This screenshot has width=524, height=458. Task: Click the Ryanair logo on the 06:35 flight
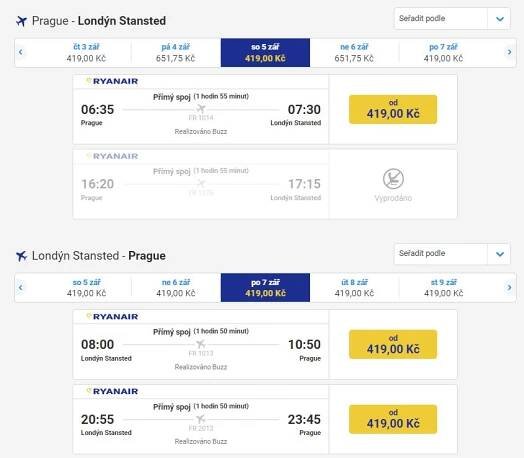point(112,81)
